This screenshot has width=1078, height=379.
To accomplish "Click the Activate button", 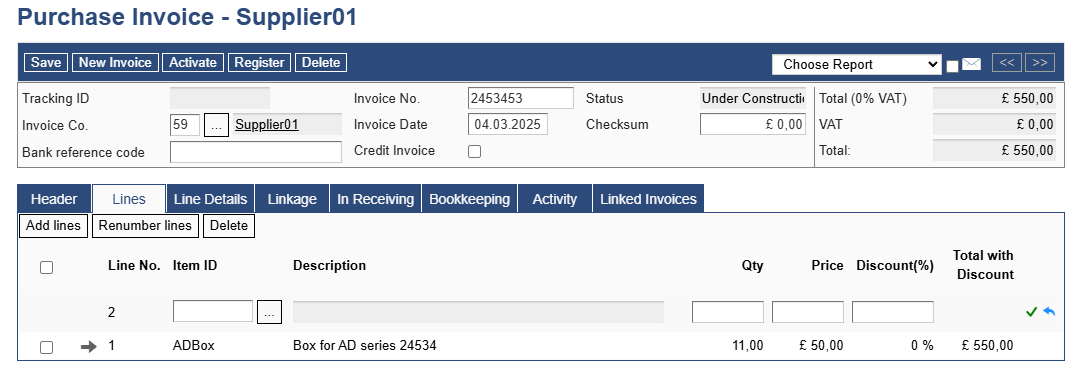I will pyautogui.click(x=193, y=63).
